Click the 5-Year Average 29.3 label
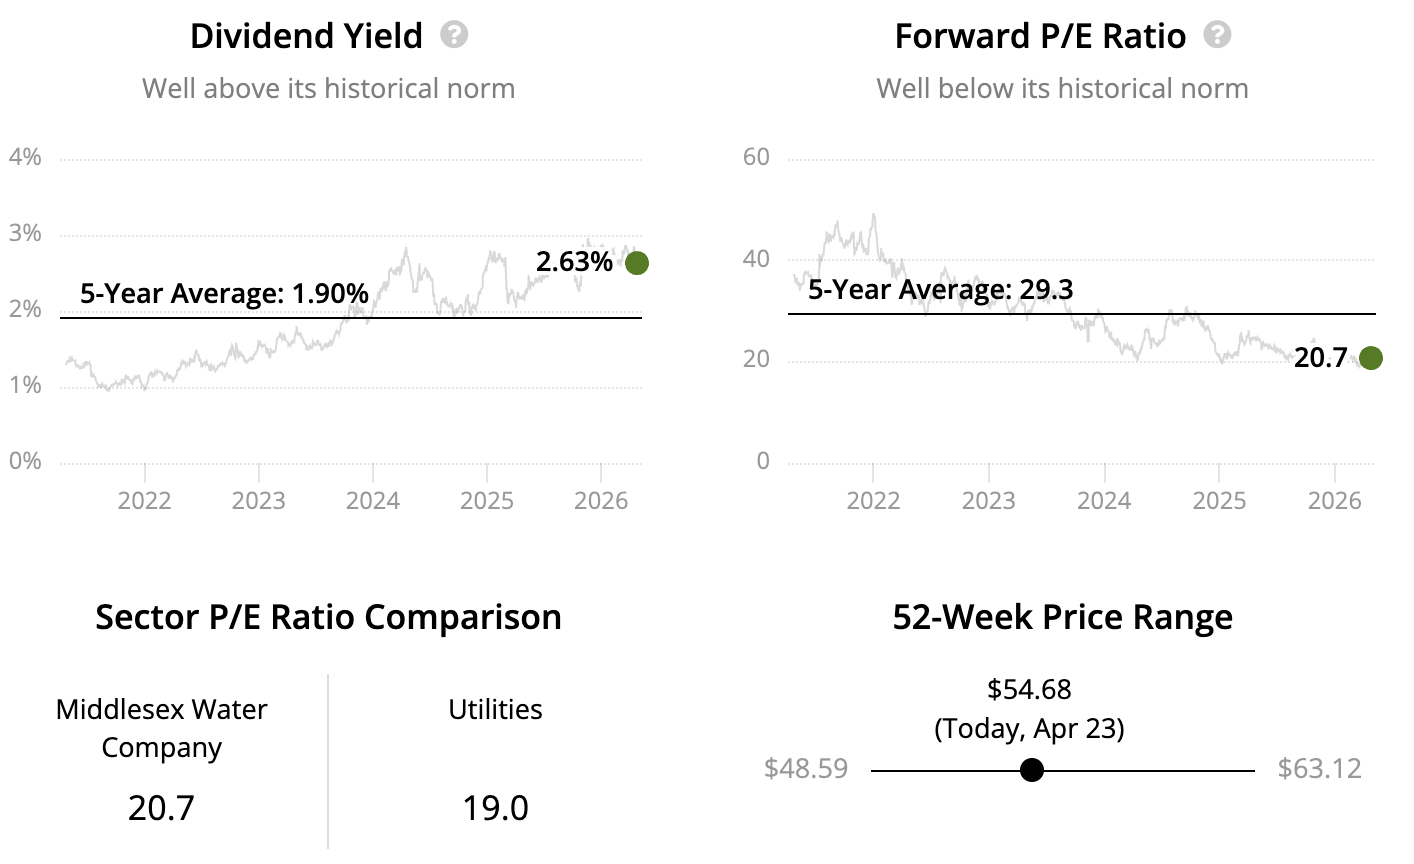Viewport: 1414px width, 864px height. (940, 290)
